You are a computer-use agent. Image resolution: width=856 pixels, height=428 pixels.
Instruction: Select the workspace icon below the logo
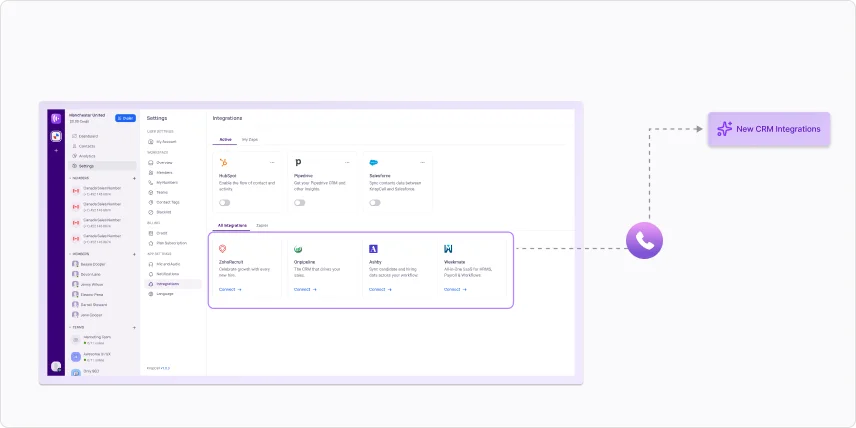[56, 136]
